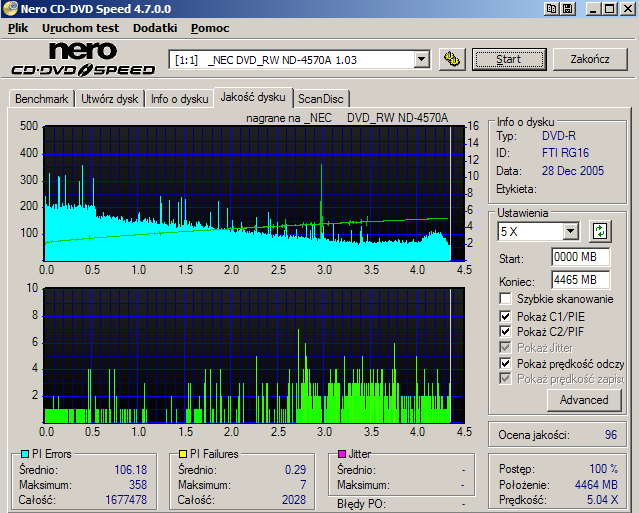The width and height of the screenshot is (639, 513).
Task: Uncheck Pokaż C2/PIF checkbox
Action: (x=505, y=332)
